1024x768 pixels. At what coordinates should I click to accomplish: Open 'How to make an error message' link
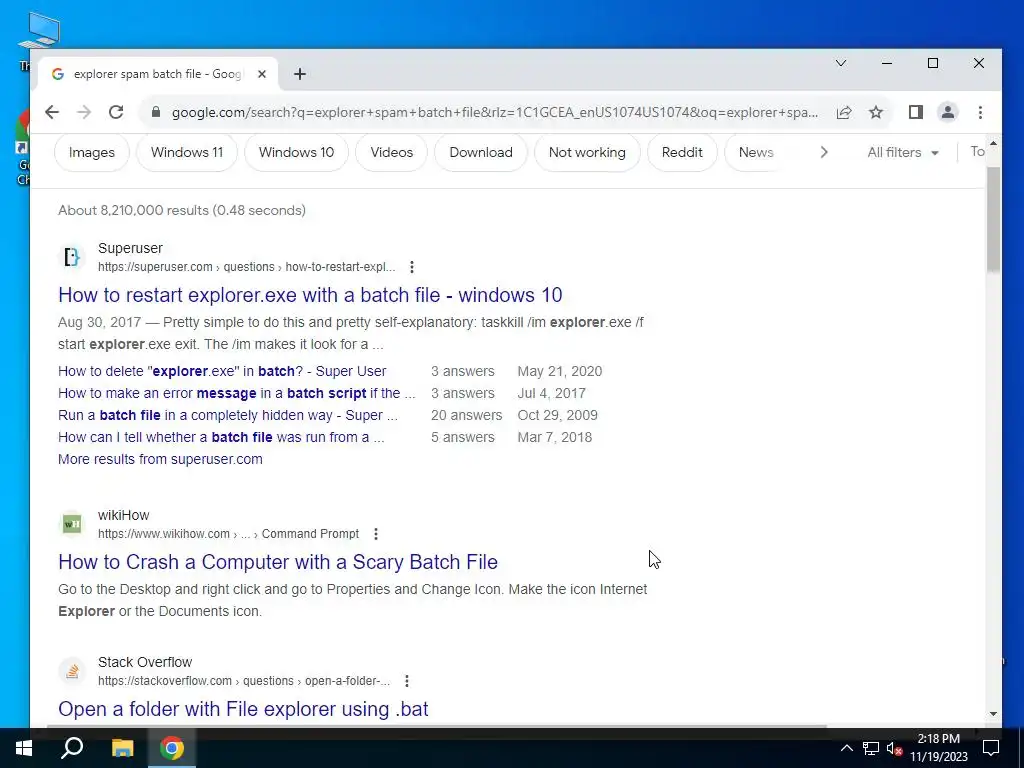(236, 393)
